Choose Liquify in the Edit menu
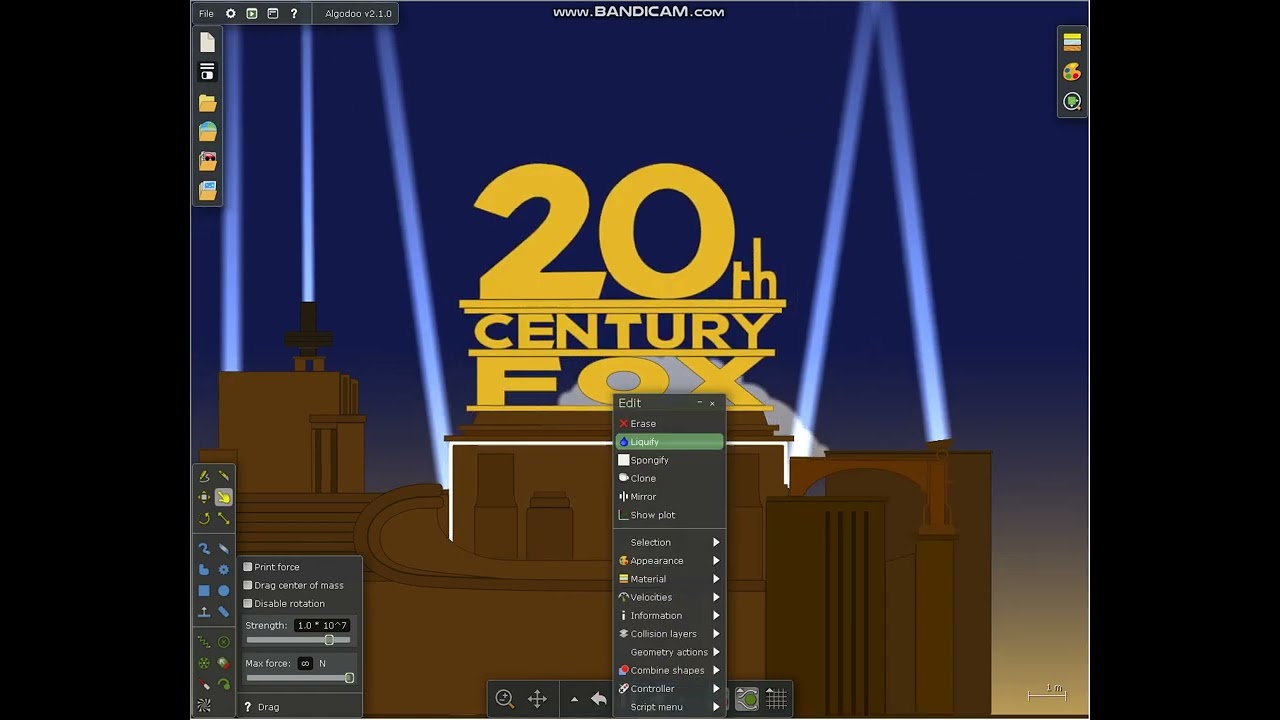Image resolution: width=1280 pixels, height=720 pixels. 669,442
